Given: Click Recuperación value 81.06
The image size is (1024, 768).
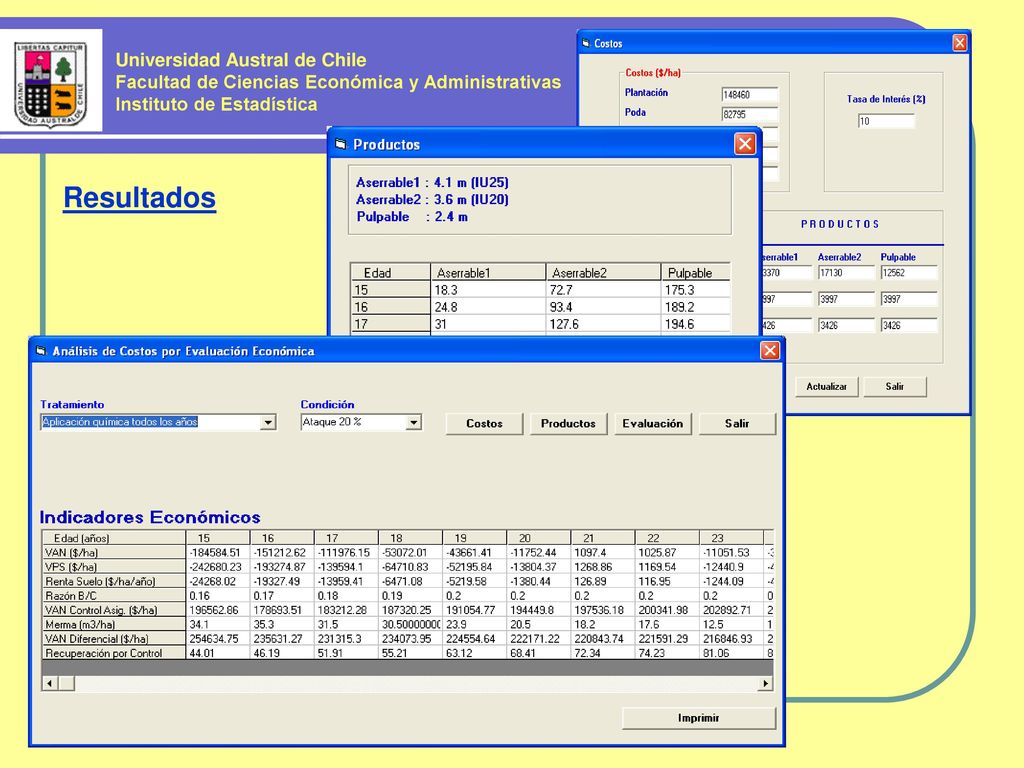Looking at the screenshot, I should 731,653.
